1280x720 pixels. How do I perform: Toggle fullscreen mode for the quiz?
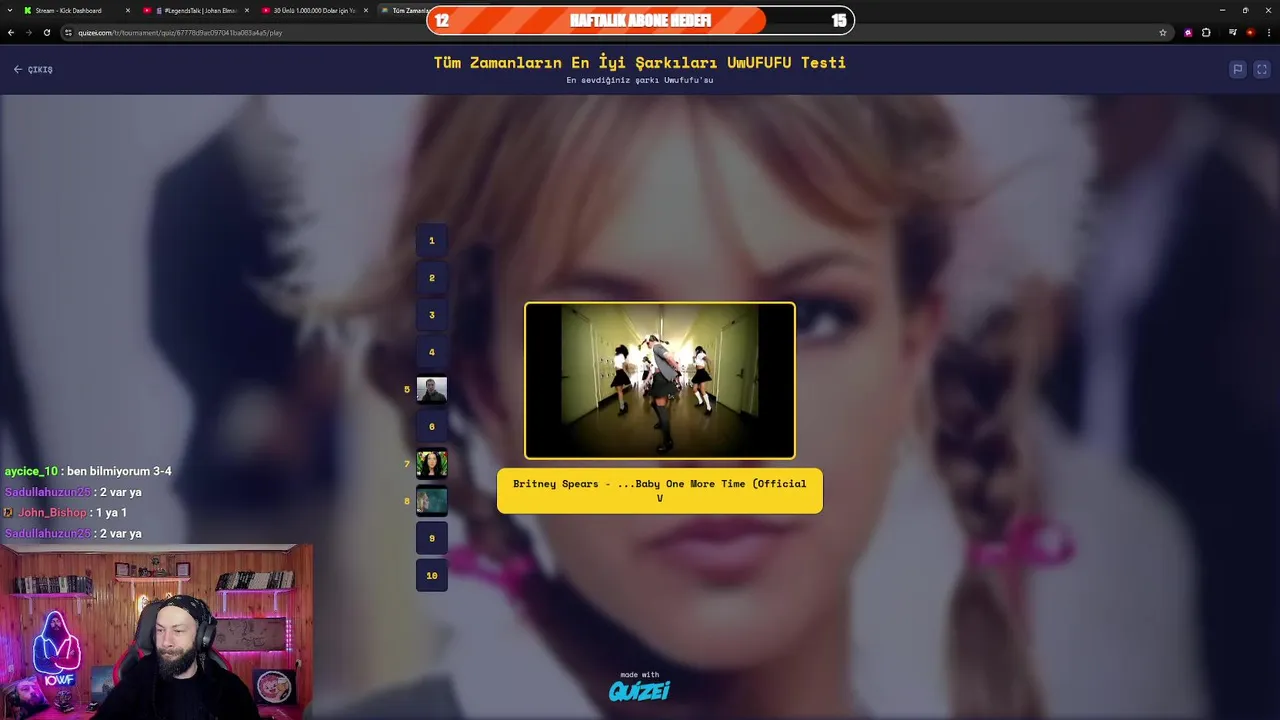pos(1262,70)
